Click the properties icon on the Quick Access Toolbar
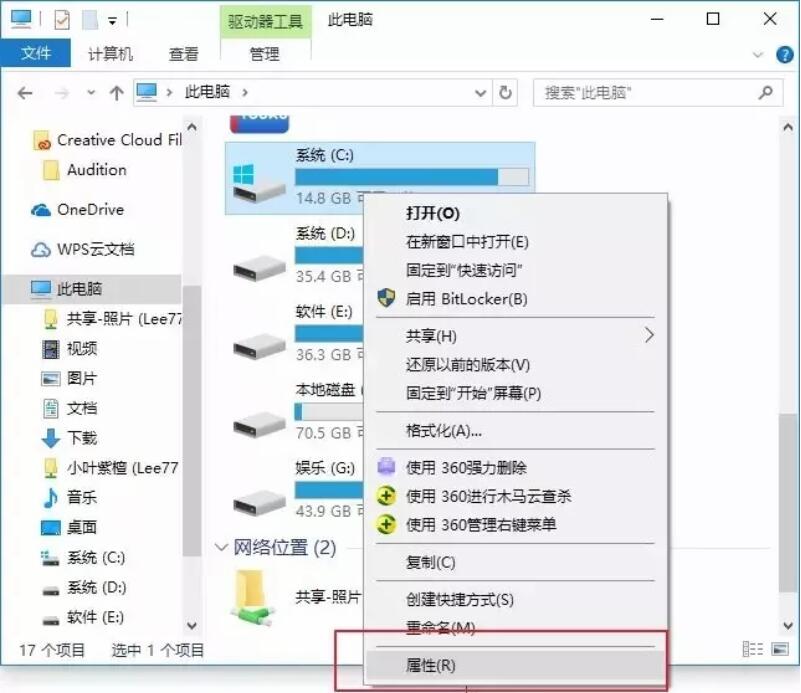801x693 pixels. pos(61,18)
